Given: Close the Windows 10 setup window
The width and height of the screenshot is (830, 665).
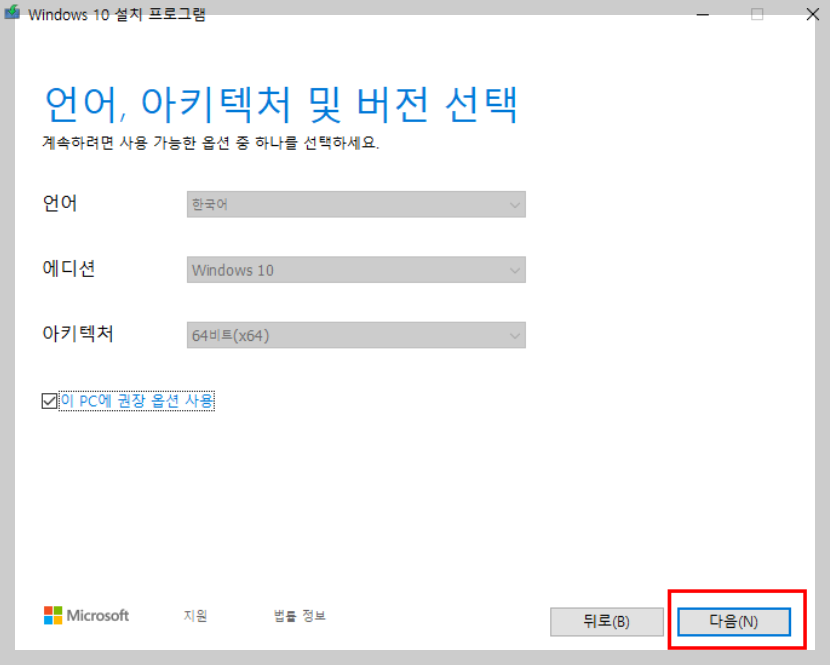Looking at the screenshot, I should coord(813,14).
